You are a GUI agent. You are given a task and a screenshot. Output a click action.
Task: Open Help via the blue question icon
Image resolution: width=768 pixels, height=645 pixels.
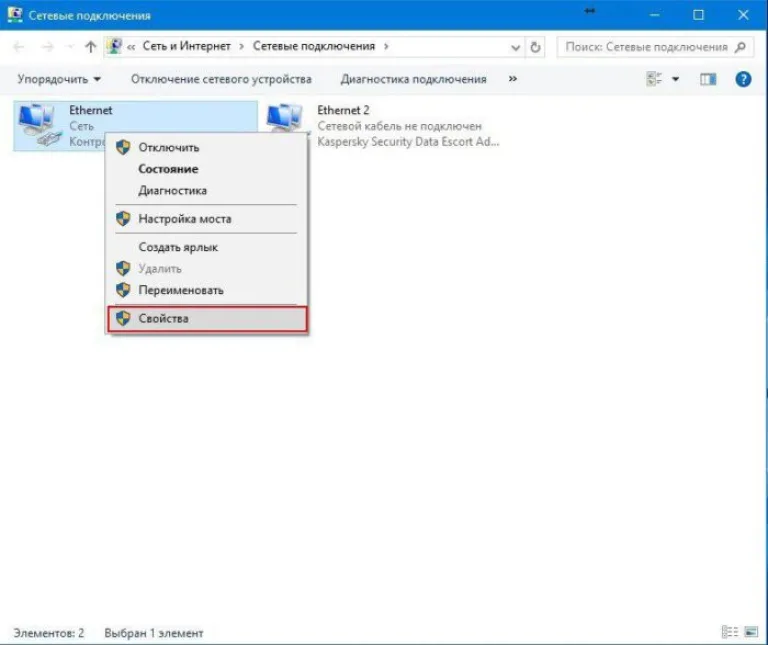[x=743, y=79]
